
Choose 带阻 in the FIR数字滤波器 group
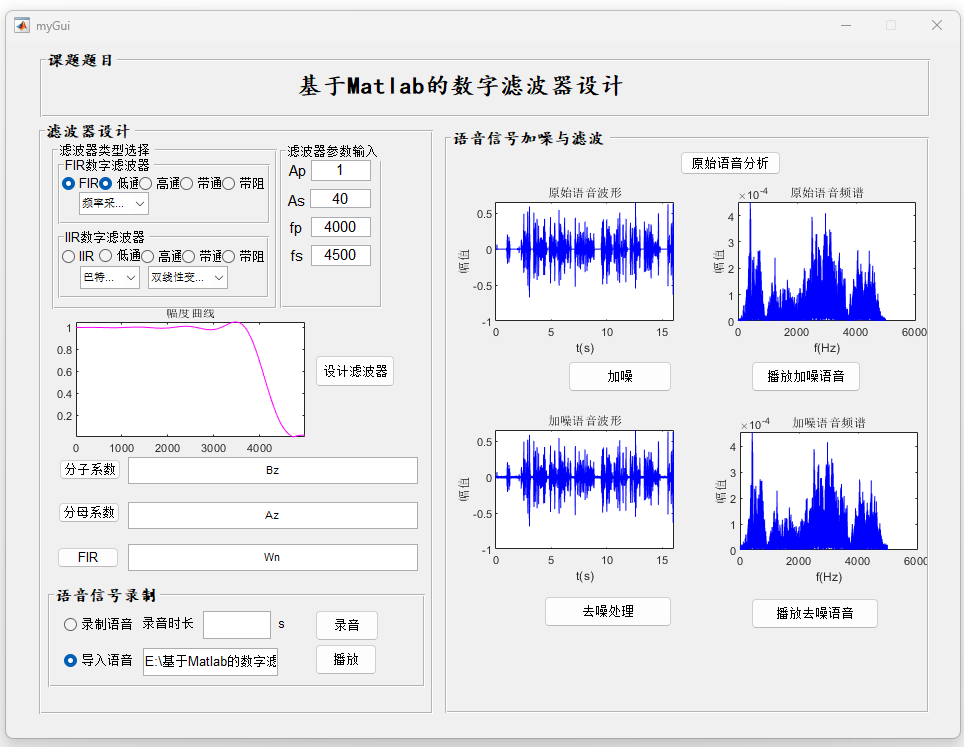229,184
